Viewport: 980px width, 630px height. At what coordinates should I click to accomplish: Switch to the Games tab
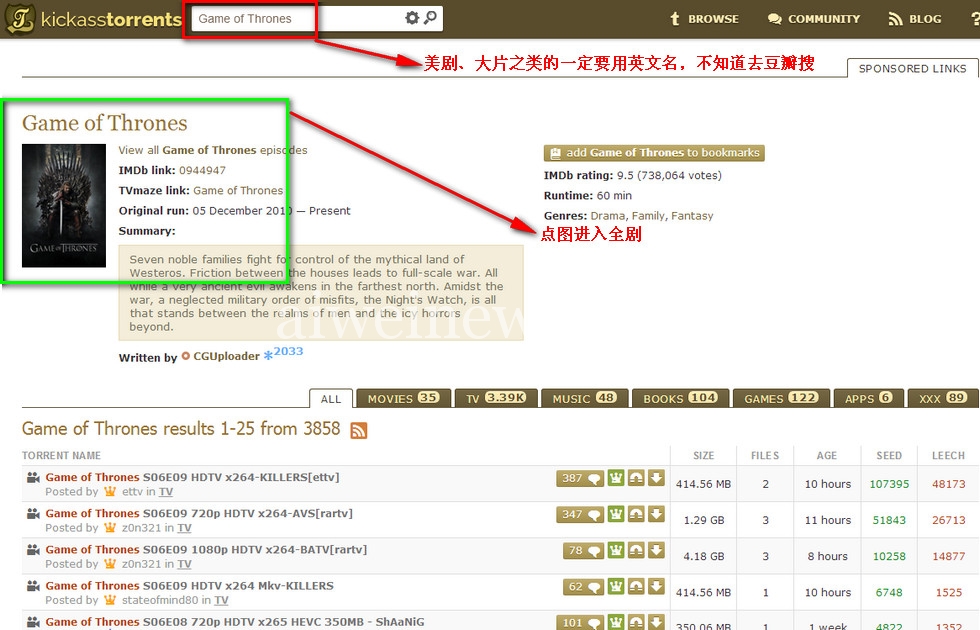coord(781,398)
